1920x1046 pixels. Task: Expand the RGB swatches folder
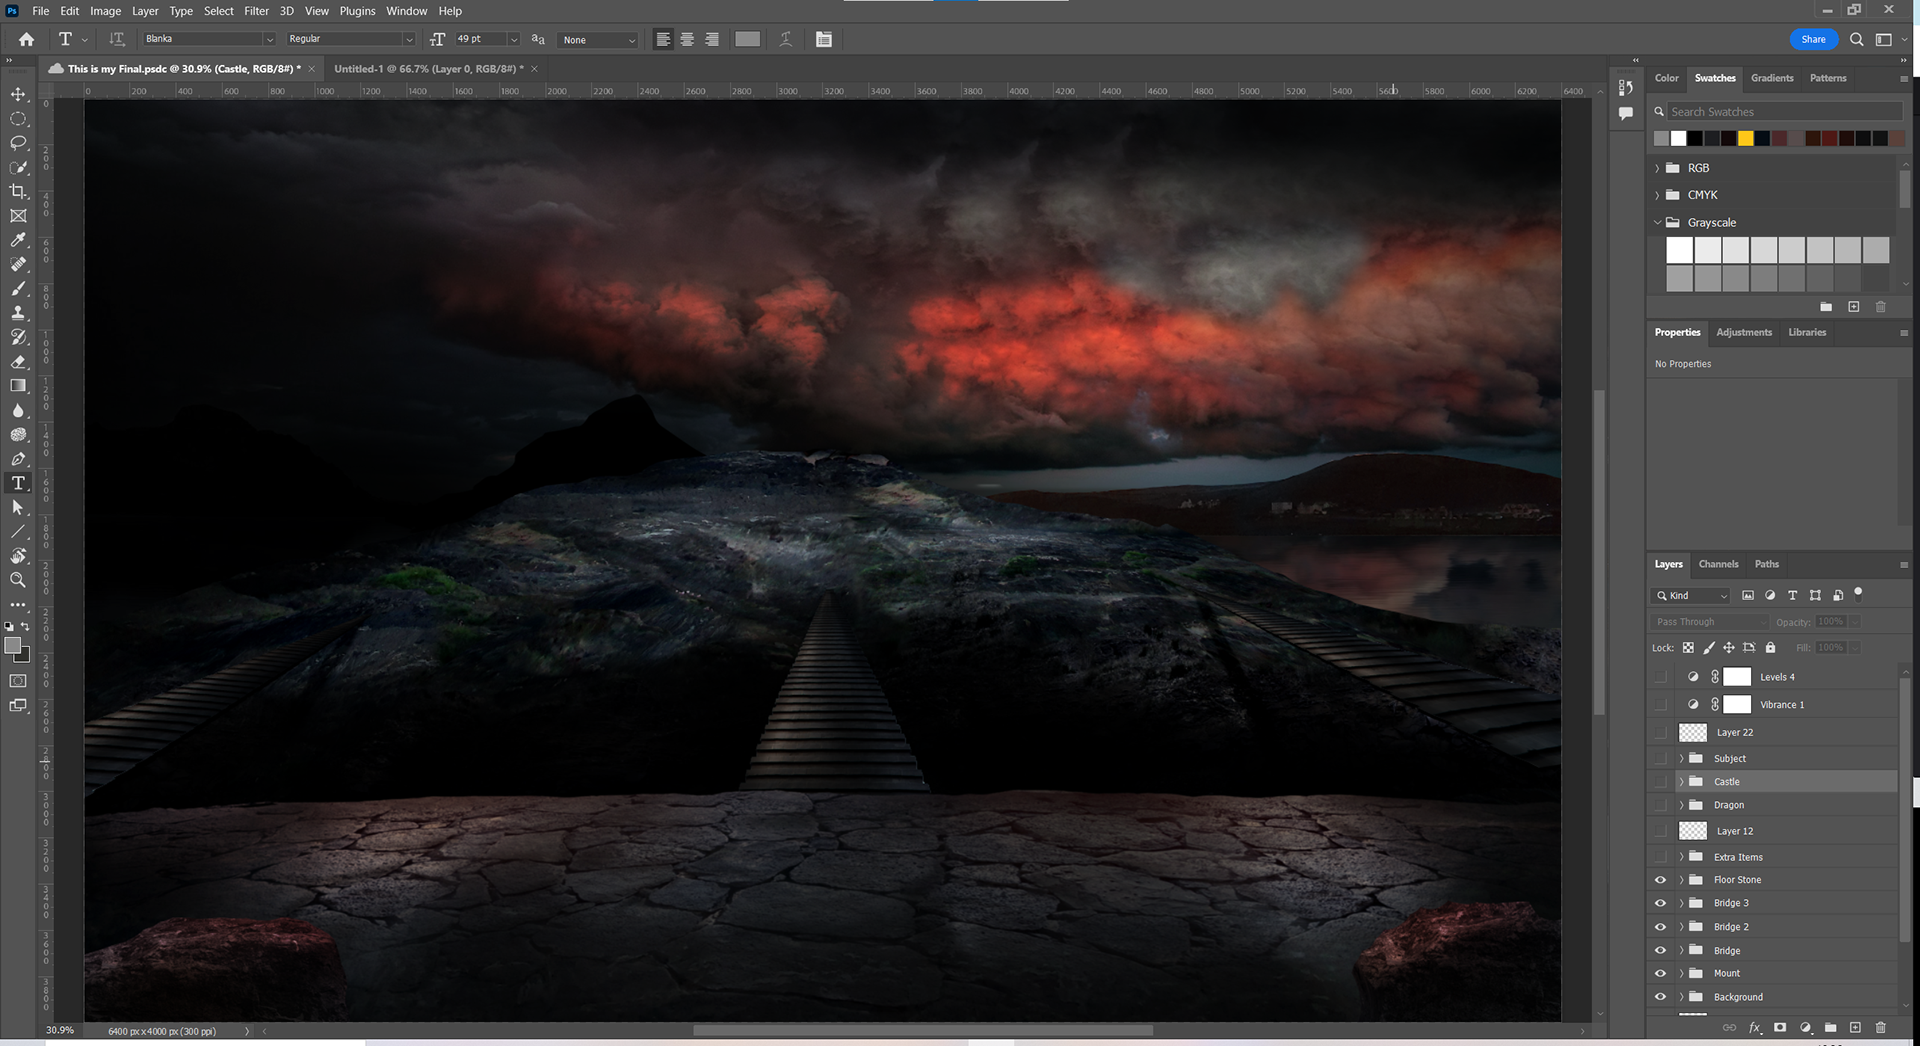tap(1657, 168)
